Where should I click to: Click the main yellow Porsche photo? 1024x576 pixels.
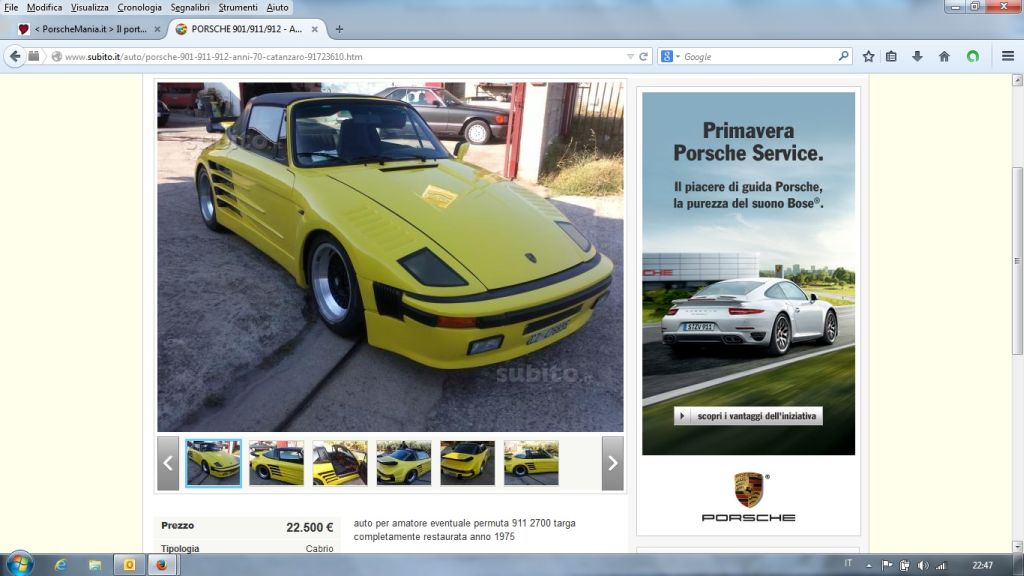(391, 257)
